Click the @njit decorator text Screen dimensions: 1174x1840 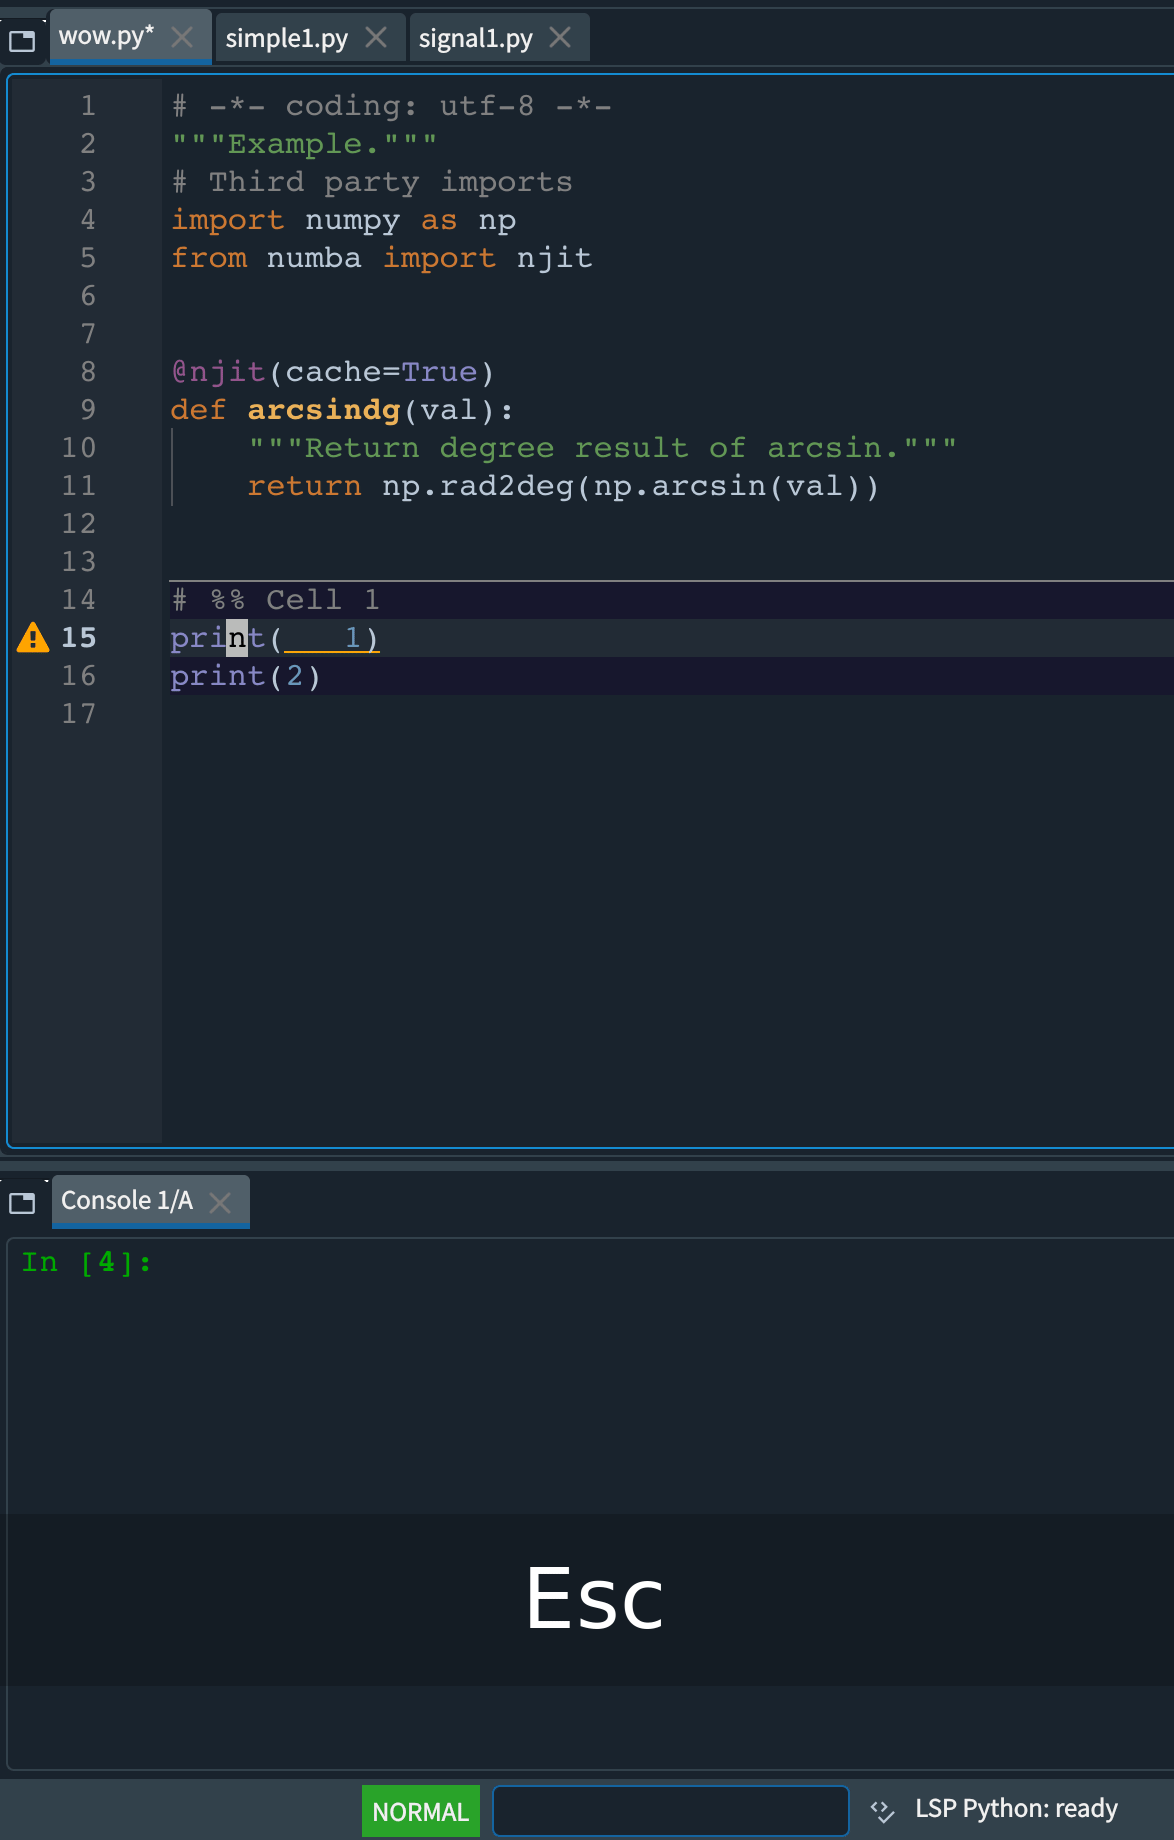(218, 372)
